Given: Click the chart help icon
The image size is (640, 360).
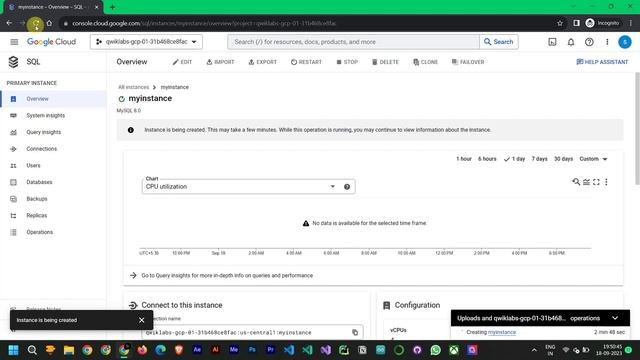Looking at the screenshot, I should (x=347, y=187).
